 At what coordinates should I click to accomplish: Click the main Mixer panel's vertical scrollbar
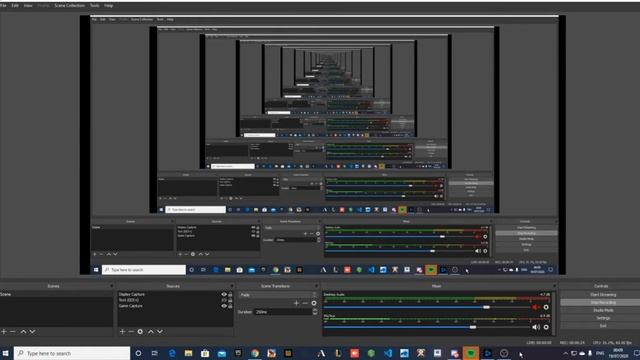[554, 313]
